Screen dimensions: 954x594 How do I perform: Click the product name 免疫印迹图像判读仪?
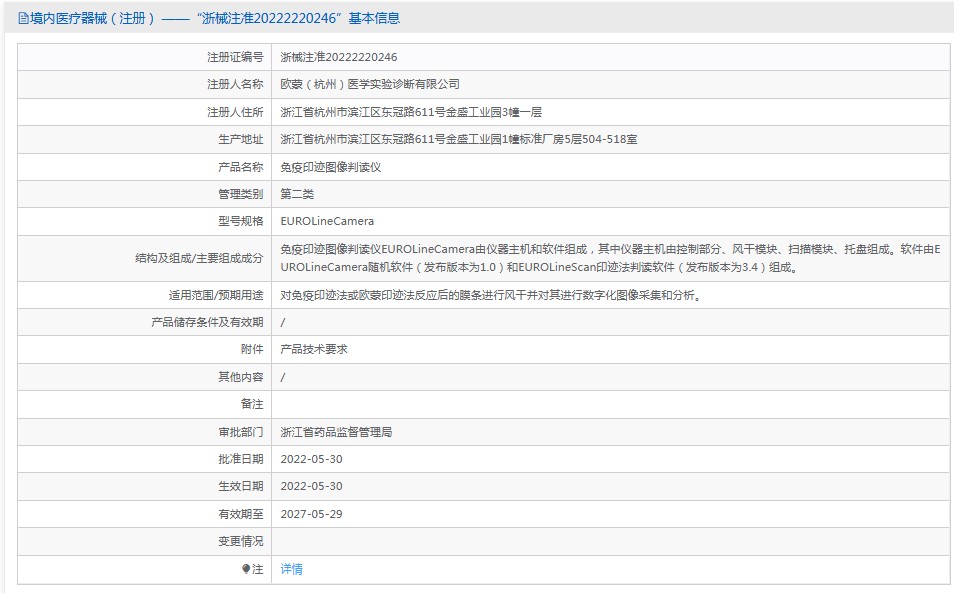pos(331,167)
